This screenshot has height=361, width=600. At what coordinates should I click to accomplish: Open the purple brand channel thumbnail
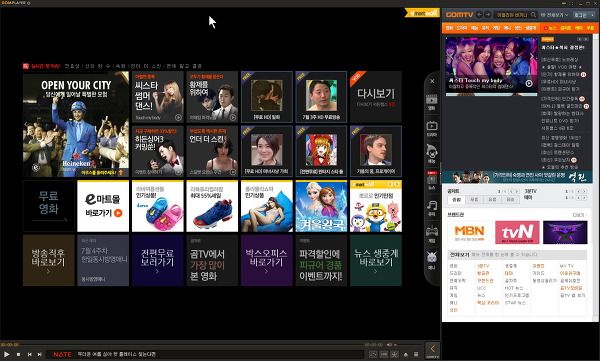pos(565,232)
